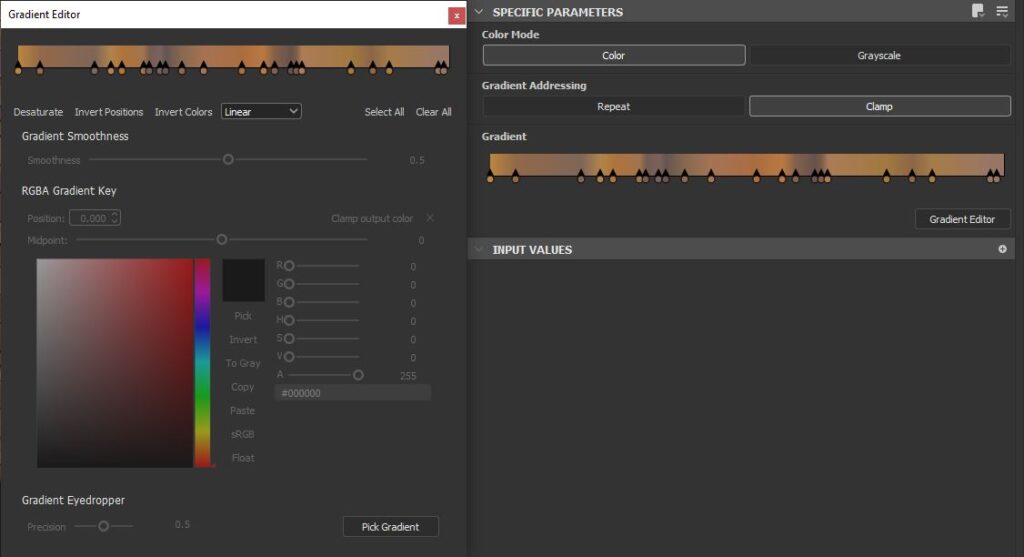Click the To Gray button
The width and height of the screenshot is (1024, 557).
click(243, 363)
